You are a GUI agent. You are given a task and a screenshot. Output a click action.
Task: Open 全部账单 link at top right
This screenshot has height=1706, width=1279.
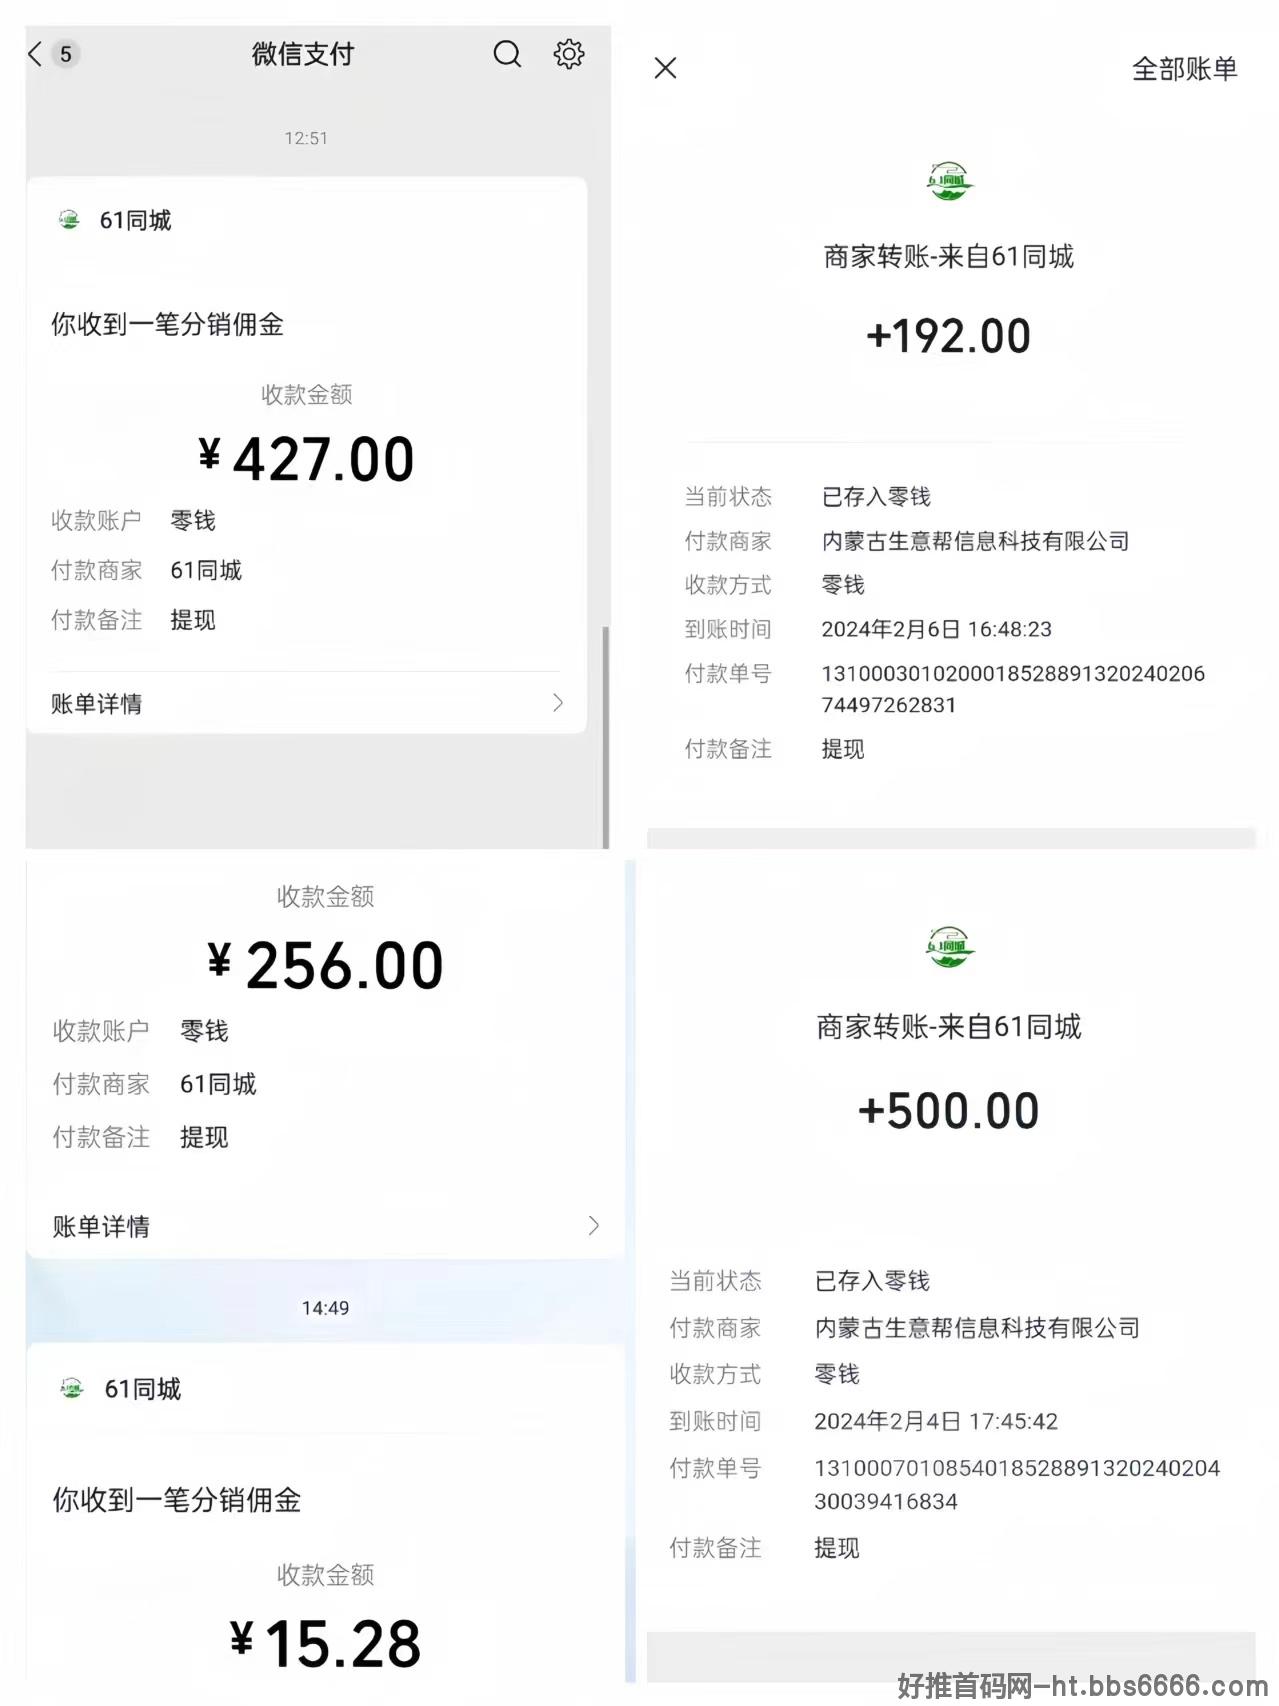point(1184,69)
